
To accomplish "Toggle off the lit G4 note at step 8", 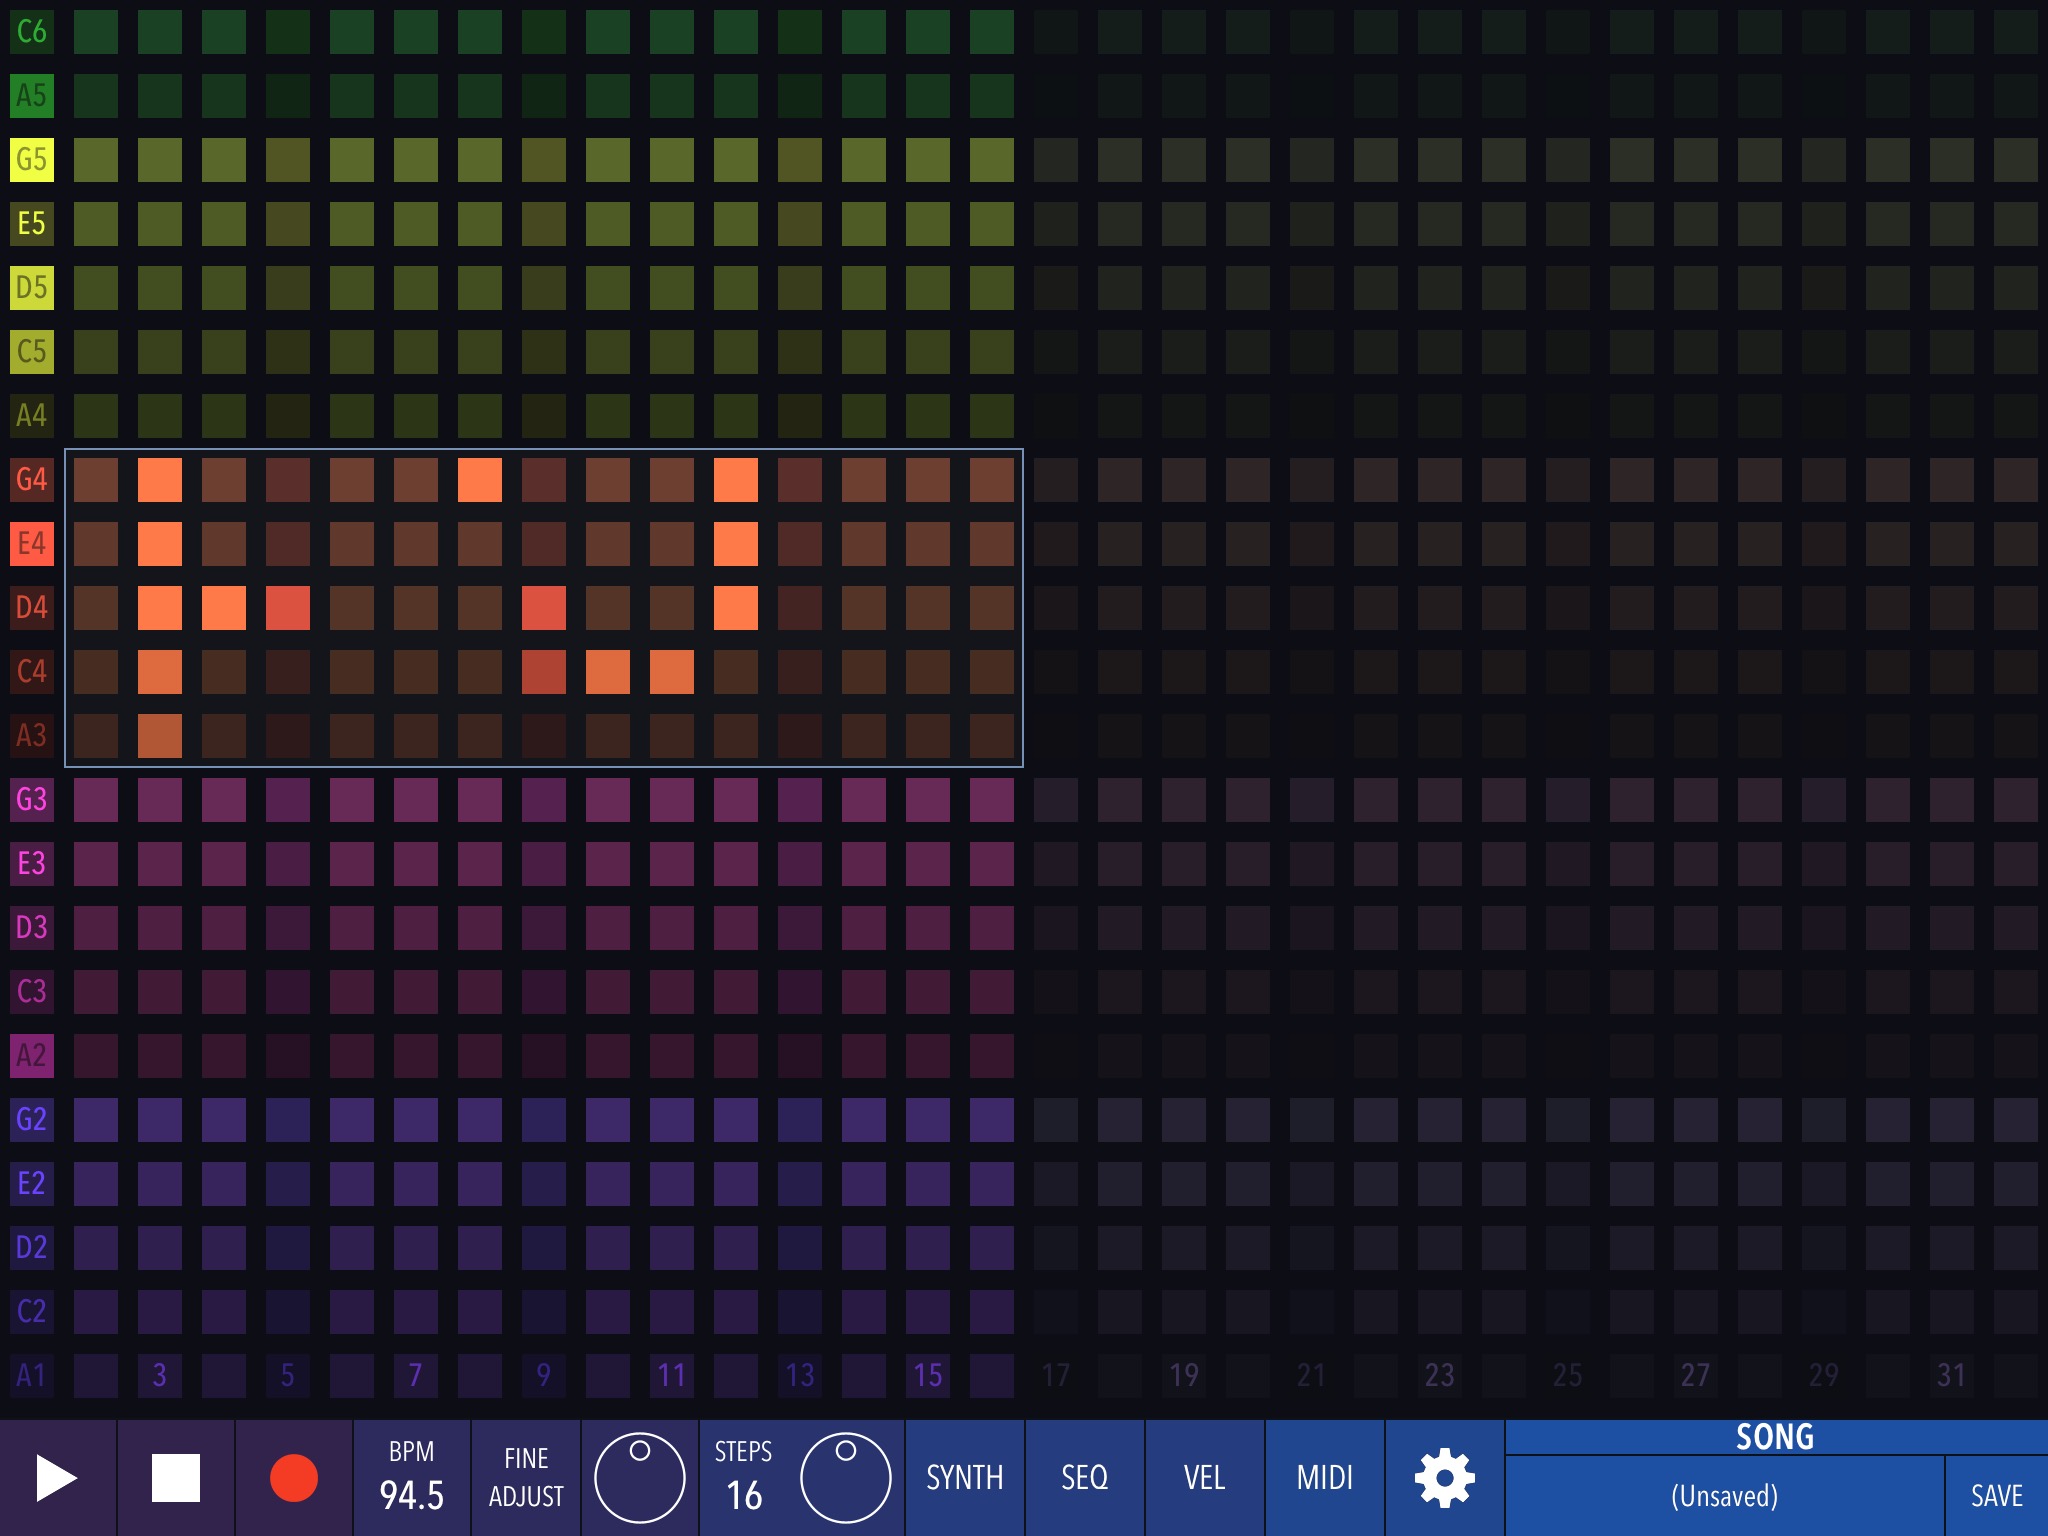I will [480, 480].
